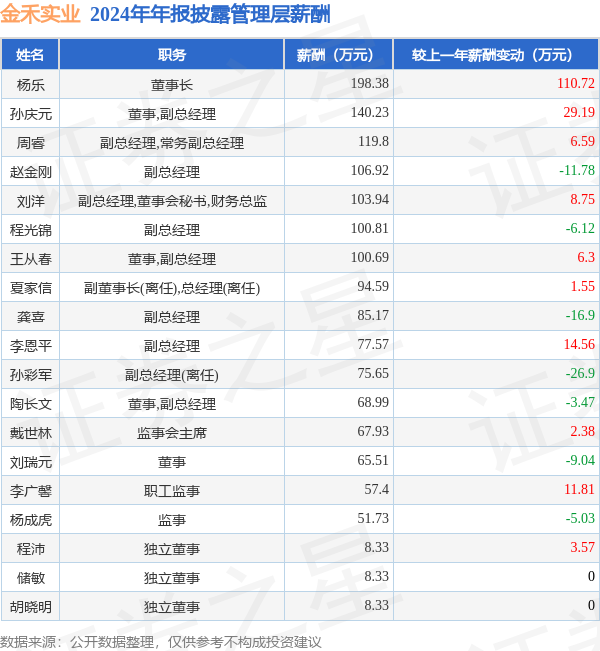
Task: Click salary value 103.94
Action: [x=370, y=199]
